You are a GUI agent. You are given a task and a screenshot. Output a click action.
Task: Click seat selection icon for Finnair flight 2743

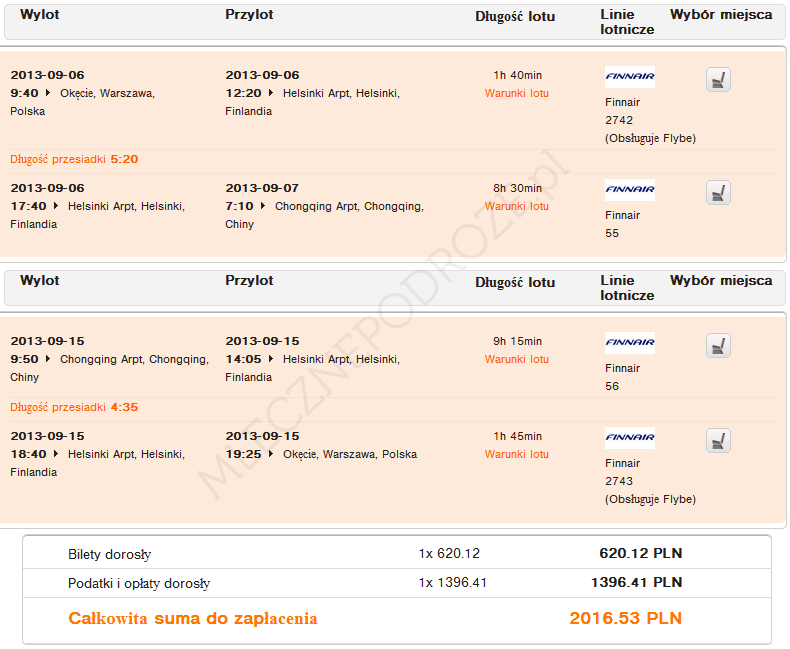[717, 441]
